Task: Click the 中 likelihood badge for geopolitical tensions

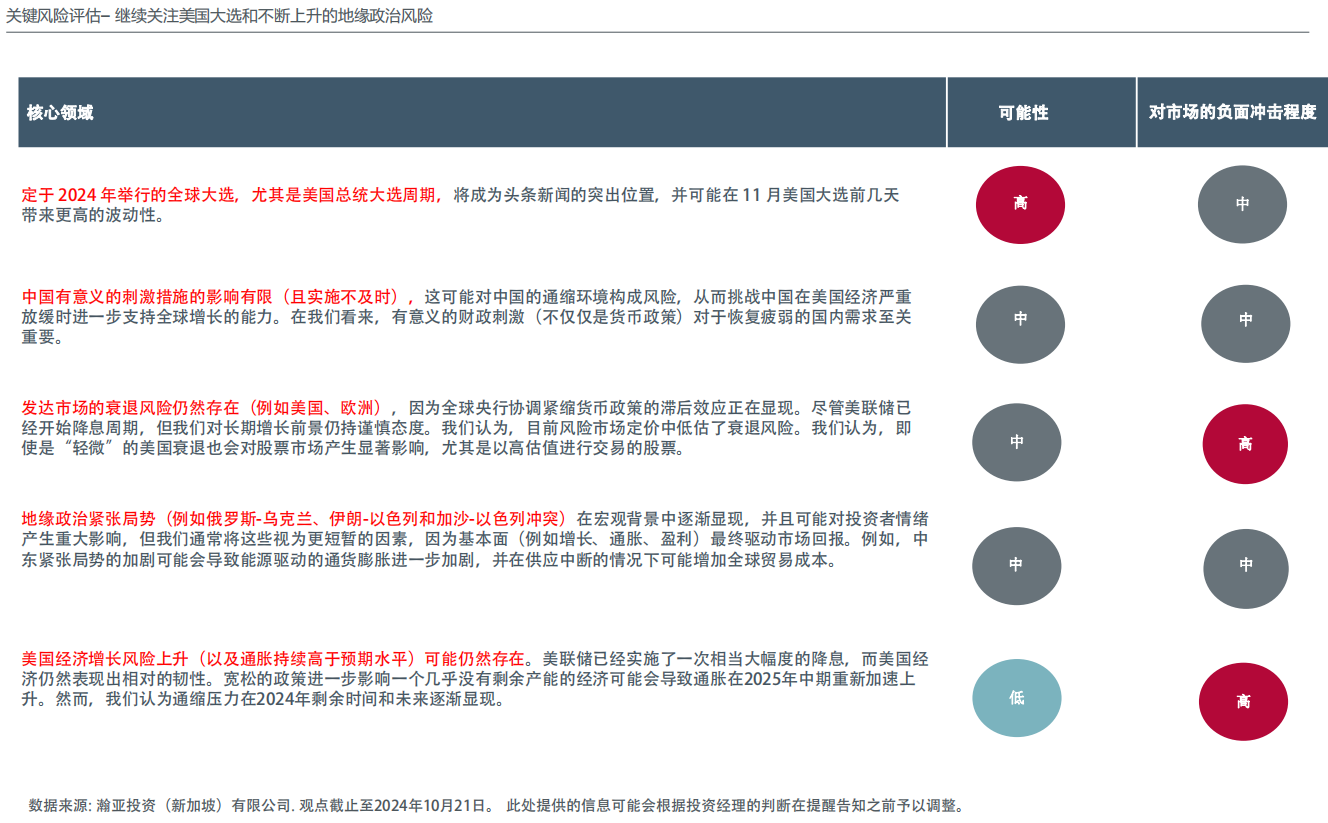Action: 1017,566
